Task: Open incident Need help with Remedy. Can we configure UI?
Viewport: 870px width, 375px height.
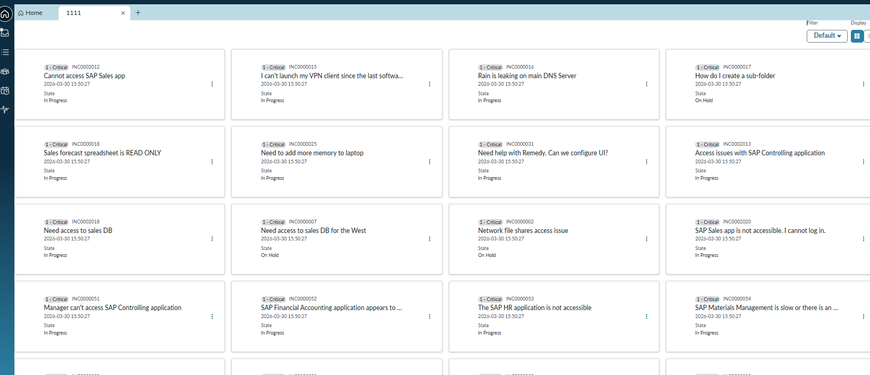Action: pyautogui.click(x=543, y=153)
